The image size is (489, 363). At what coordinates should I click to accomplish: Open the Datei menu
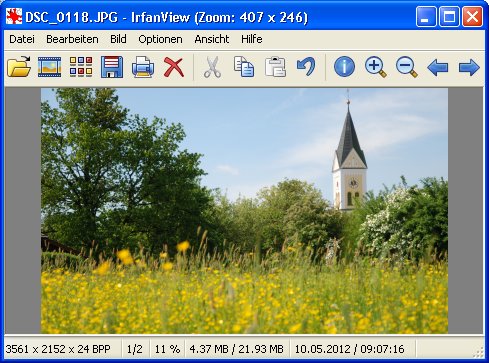click(x=22, y=39)
